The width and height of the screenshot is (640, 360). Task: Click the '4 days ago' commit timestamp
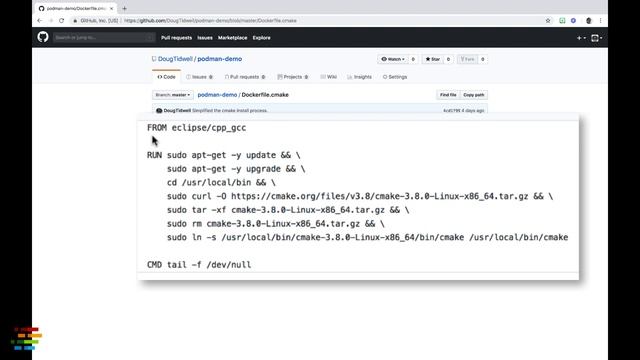(x=473, y=111)
